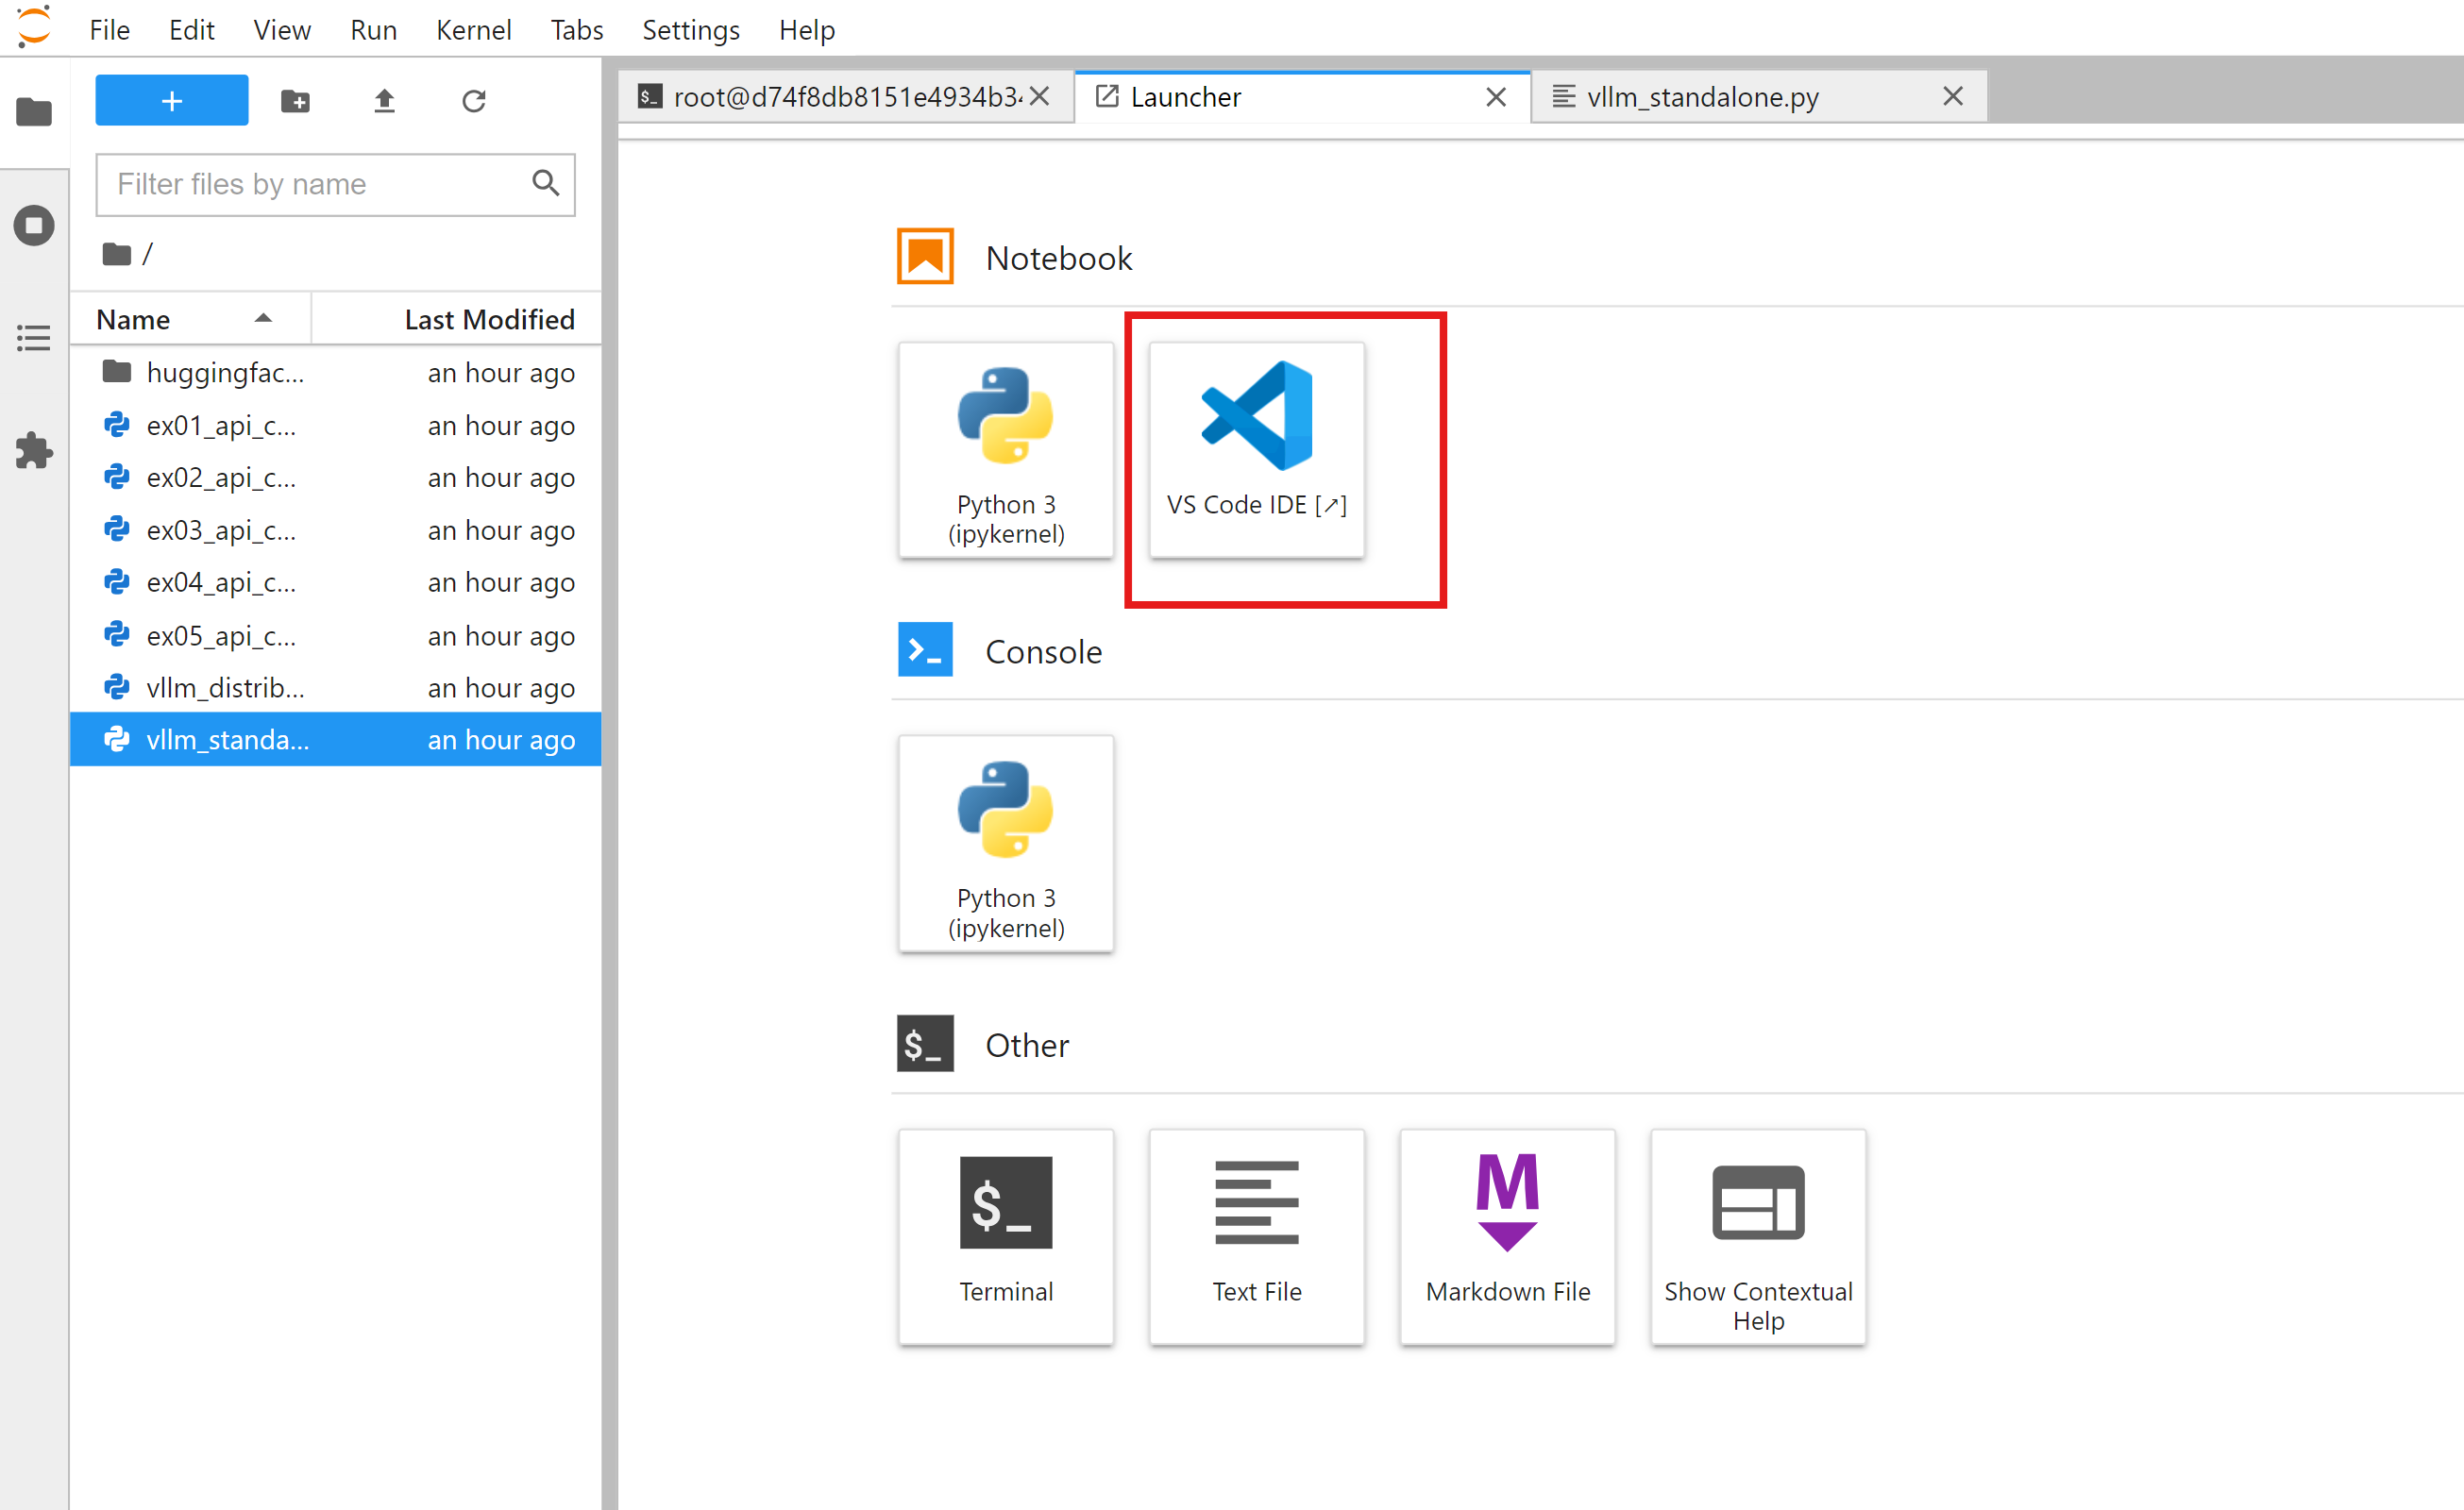Viewport: 2464px width, 1510px height.
Task: Refresh the file browser list
Action: click(474, 101)
